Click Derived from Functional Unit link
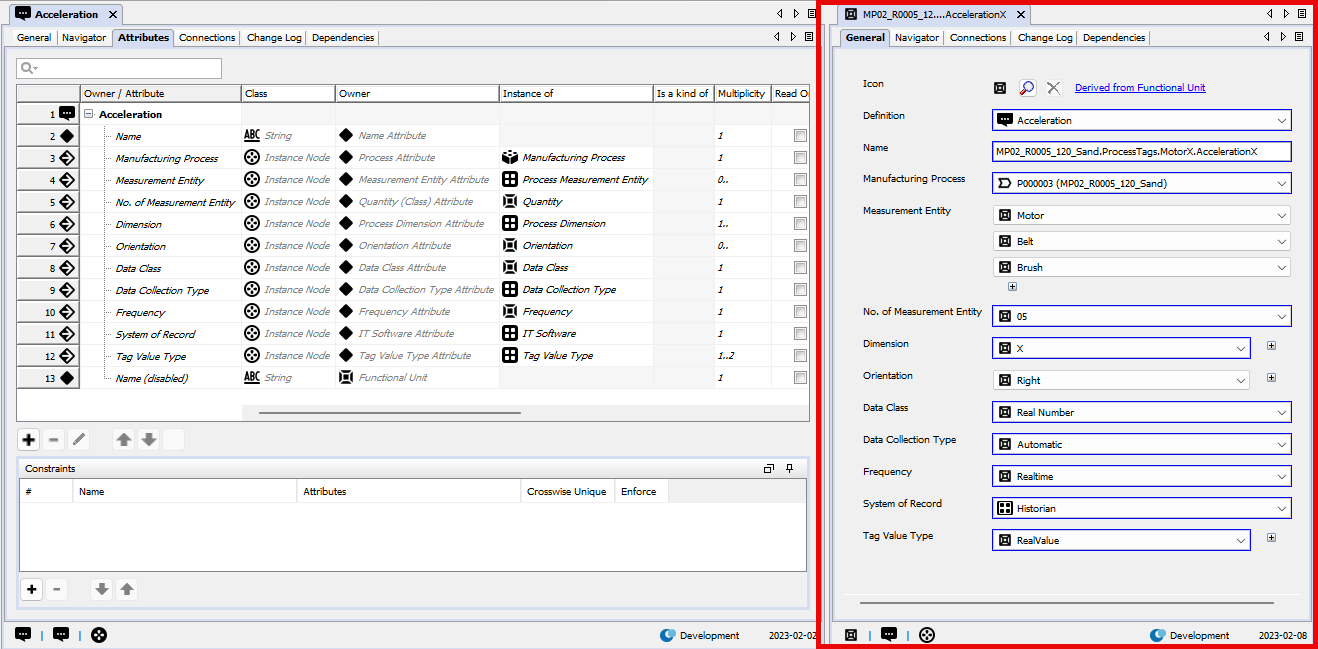 click(1140, 88)
